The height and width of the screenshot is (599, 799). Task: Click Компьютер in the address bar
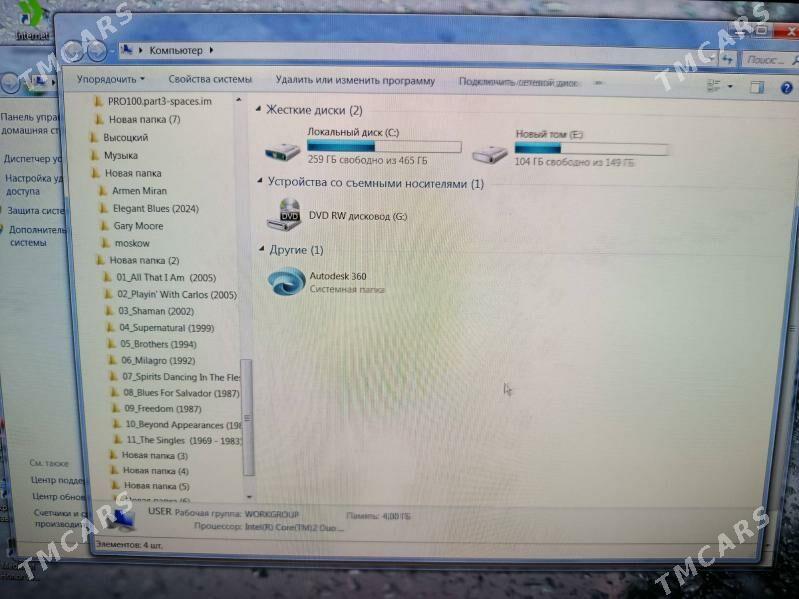coord(175,50)
